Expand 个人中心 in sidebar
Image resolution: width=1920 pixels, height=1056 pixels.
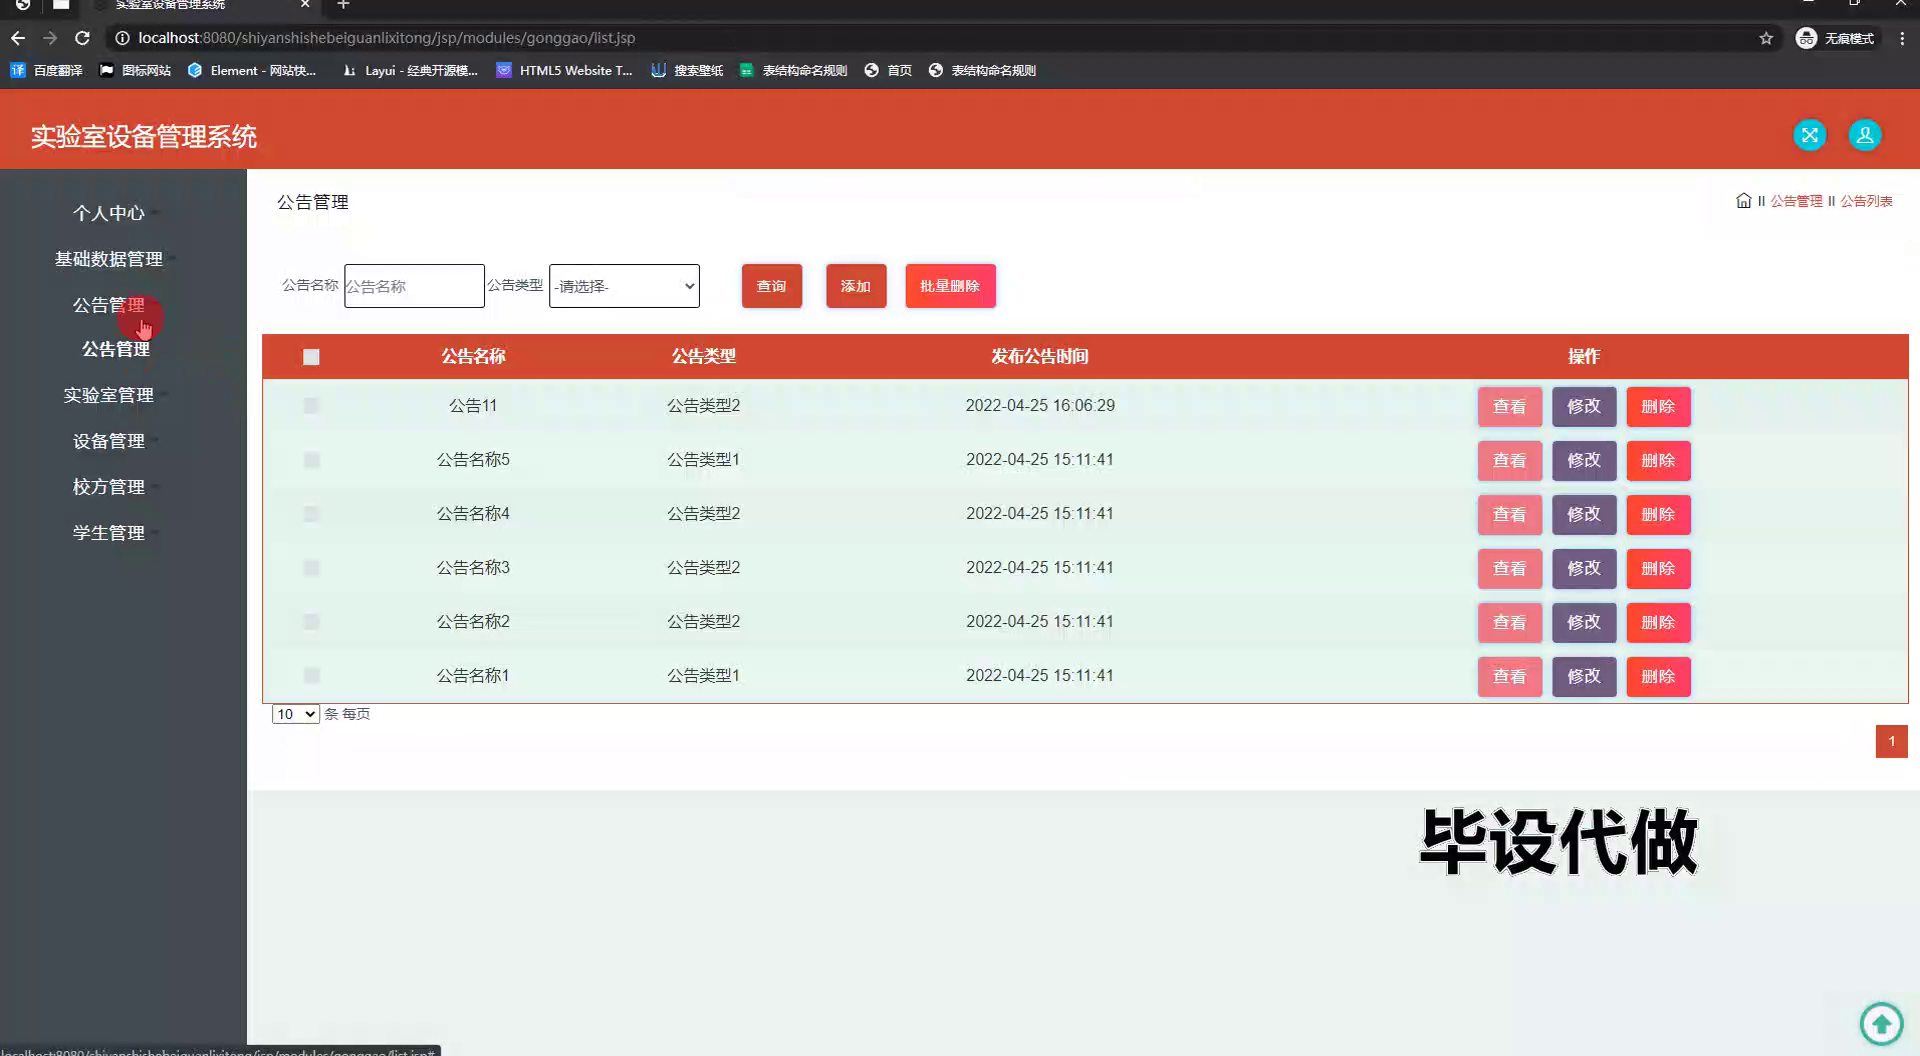coord(109,213)
